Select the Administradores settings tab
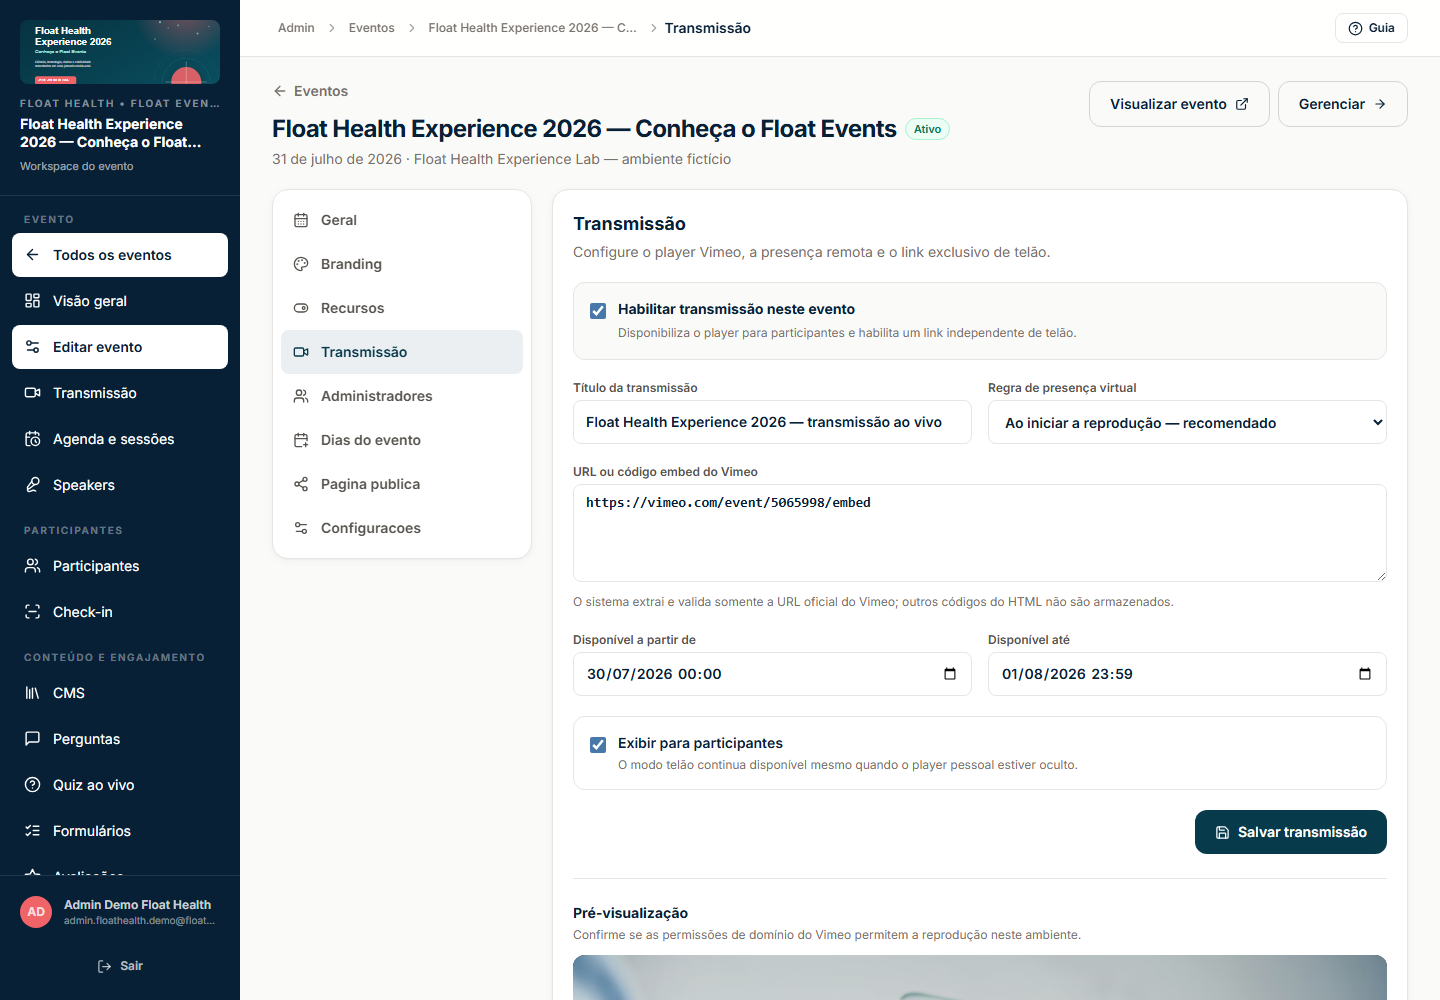1440x1000 pixels. [x=402, y=396]
